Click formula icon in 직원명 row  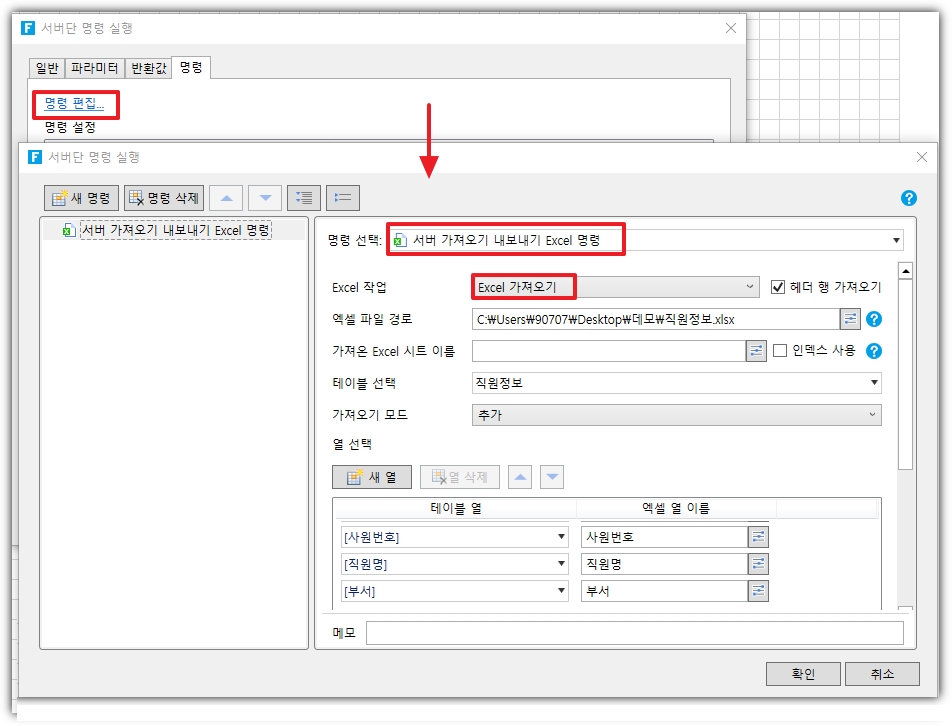[x=758, y=564]
